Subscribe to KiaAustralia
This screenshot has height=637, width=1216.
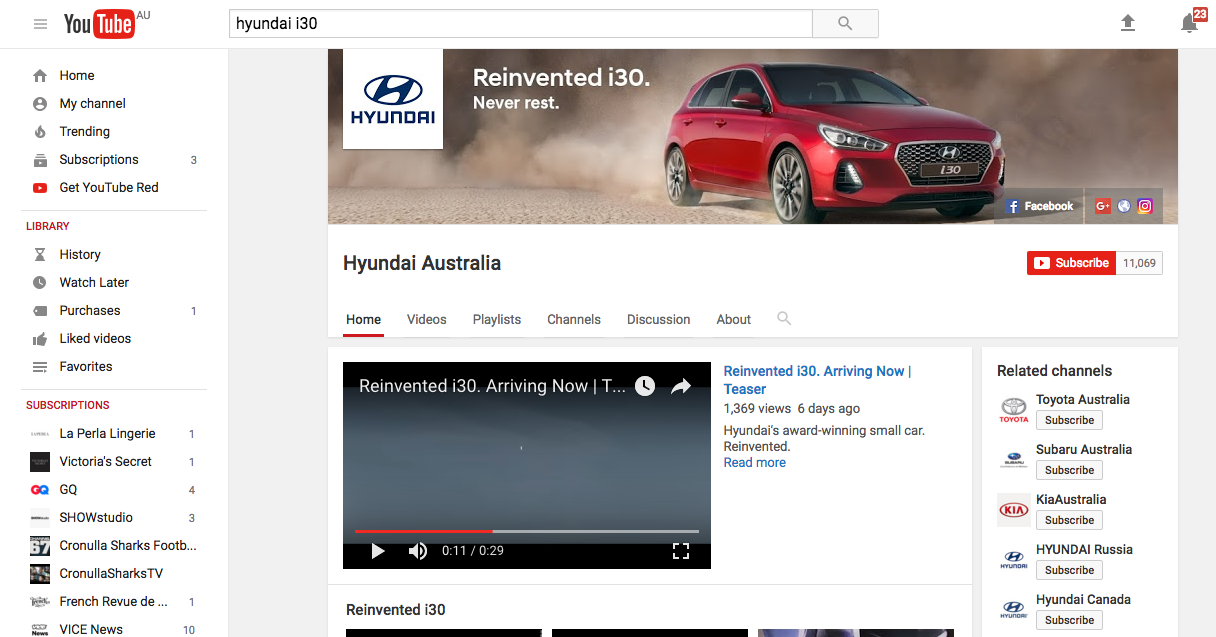(x=1069, y=520)
